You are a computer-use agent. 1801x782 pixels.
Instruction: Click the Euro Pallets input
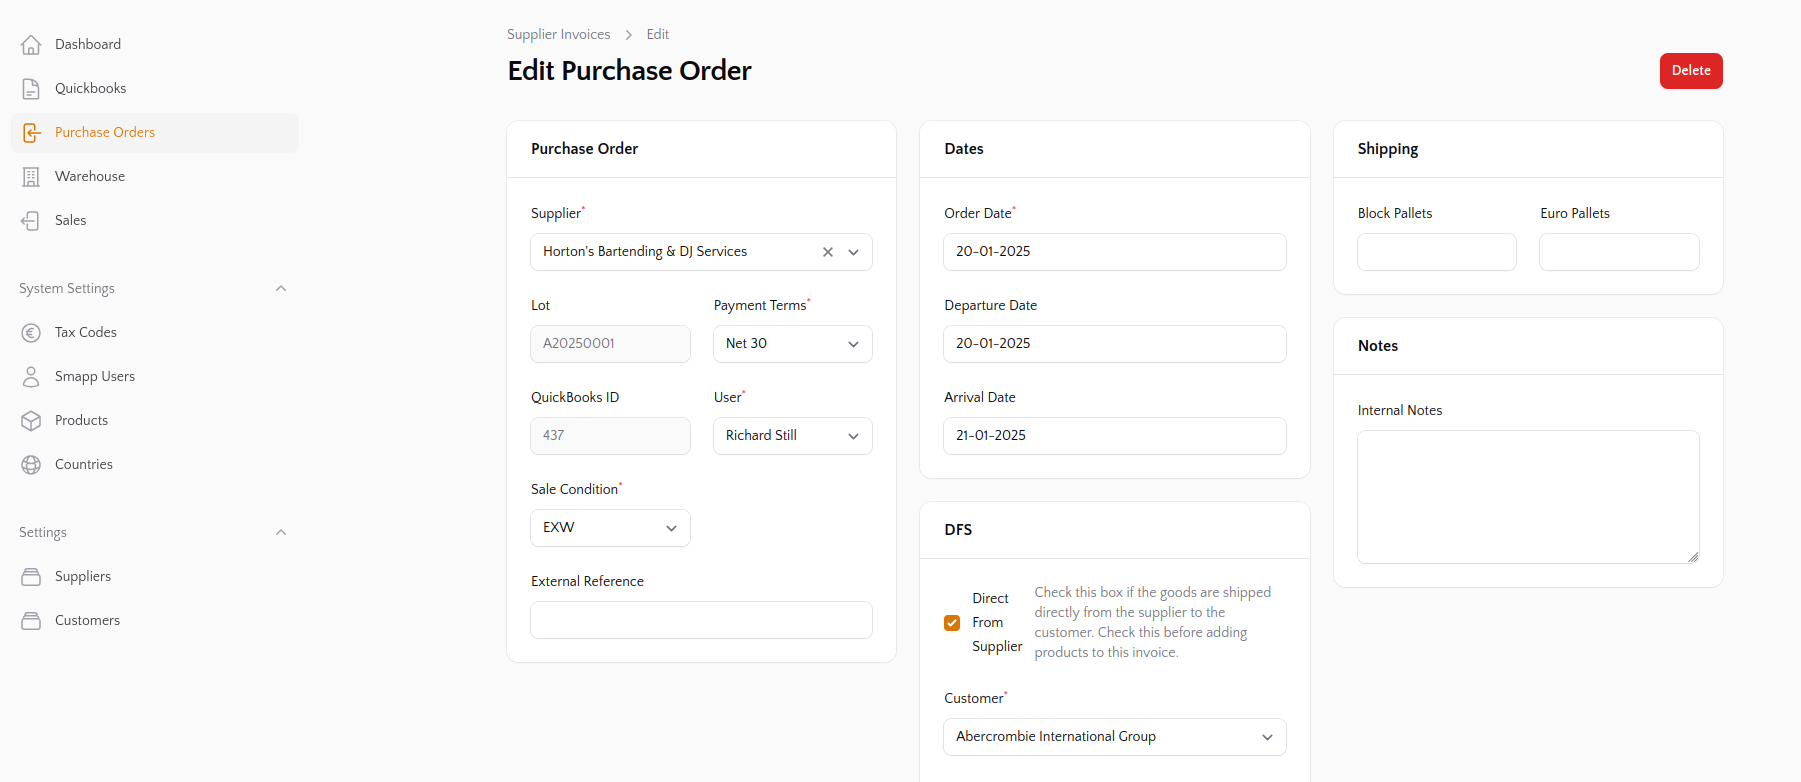coord(1619,252)
